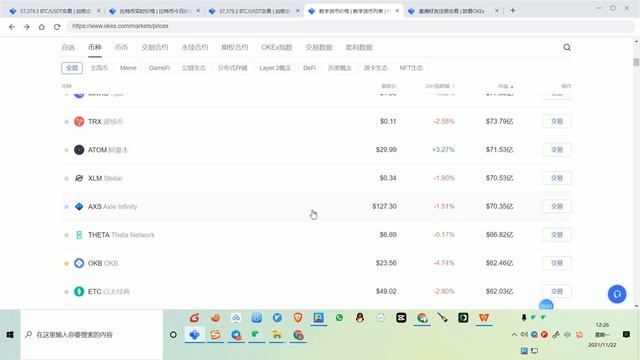Click the 交易 button for OKB
The height and width of the screenshot is (360, 640).
(557, 263)
